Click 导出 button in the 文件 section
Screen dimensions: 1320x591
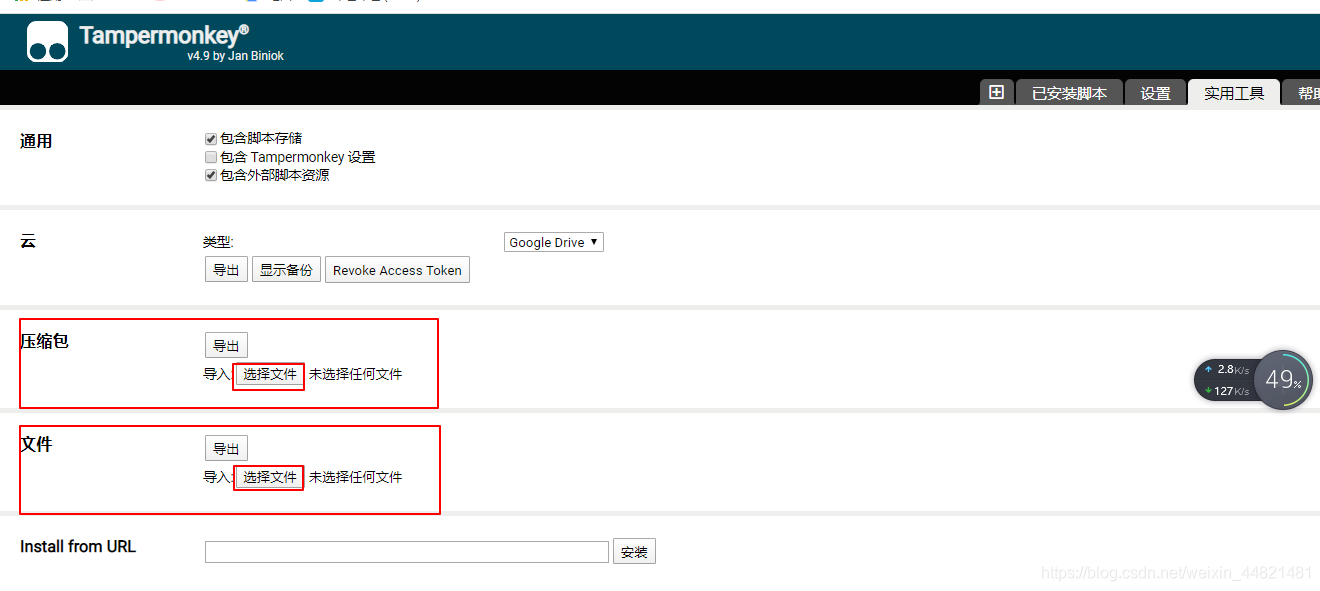coord(226,449)
